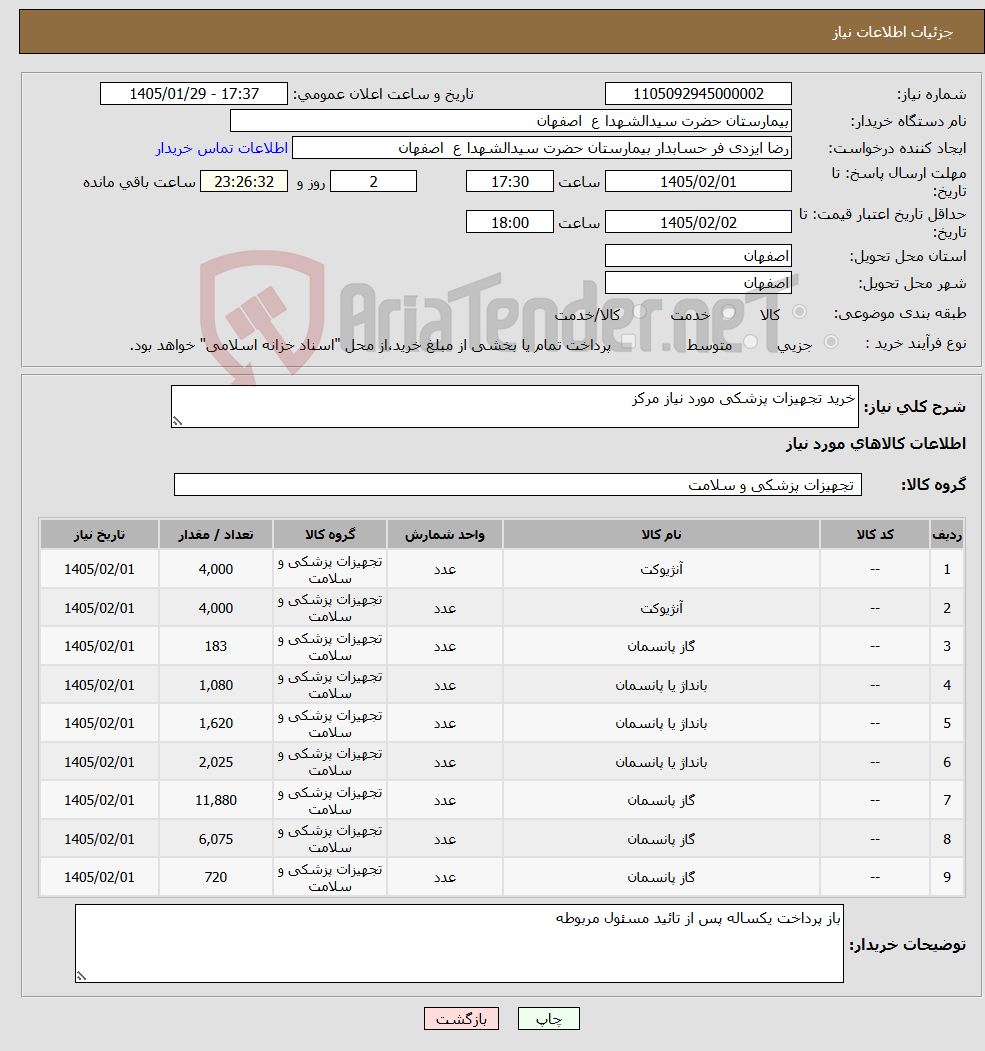Click the response deadline date 1405/02/01 field

click(698, 182)
